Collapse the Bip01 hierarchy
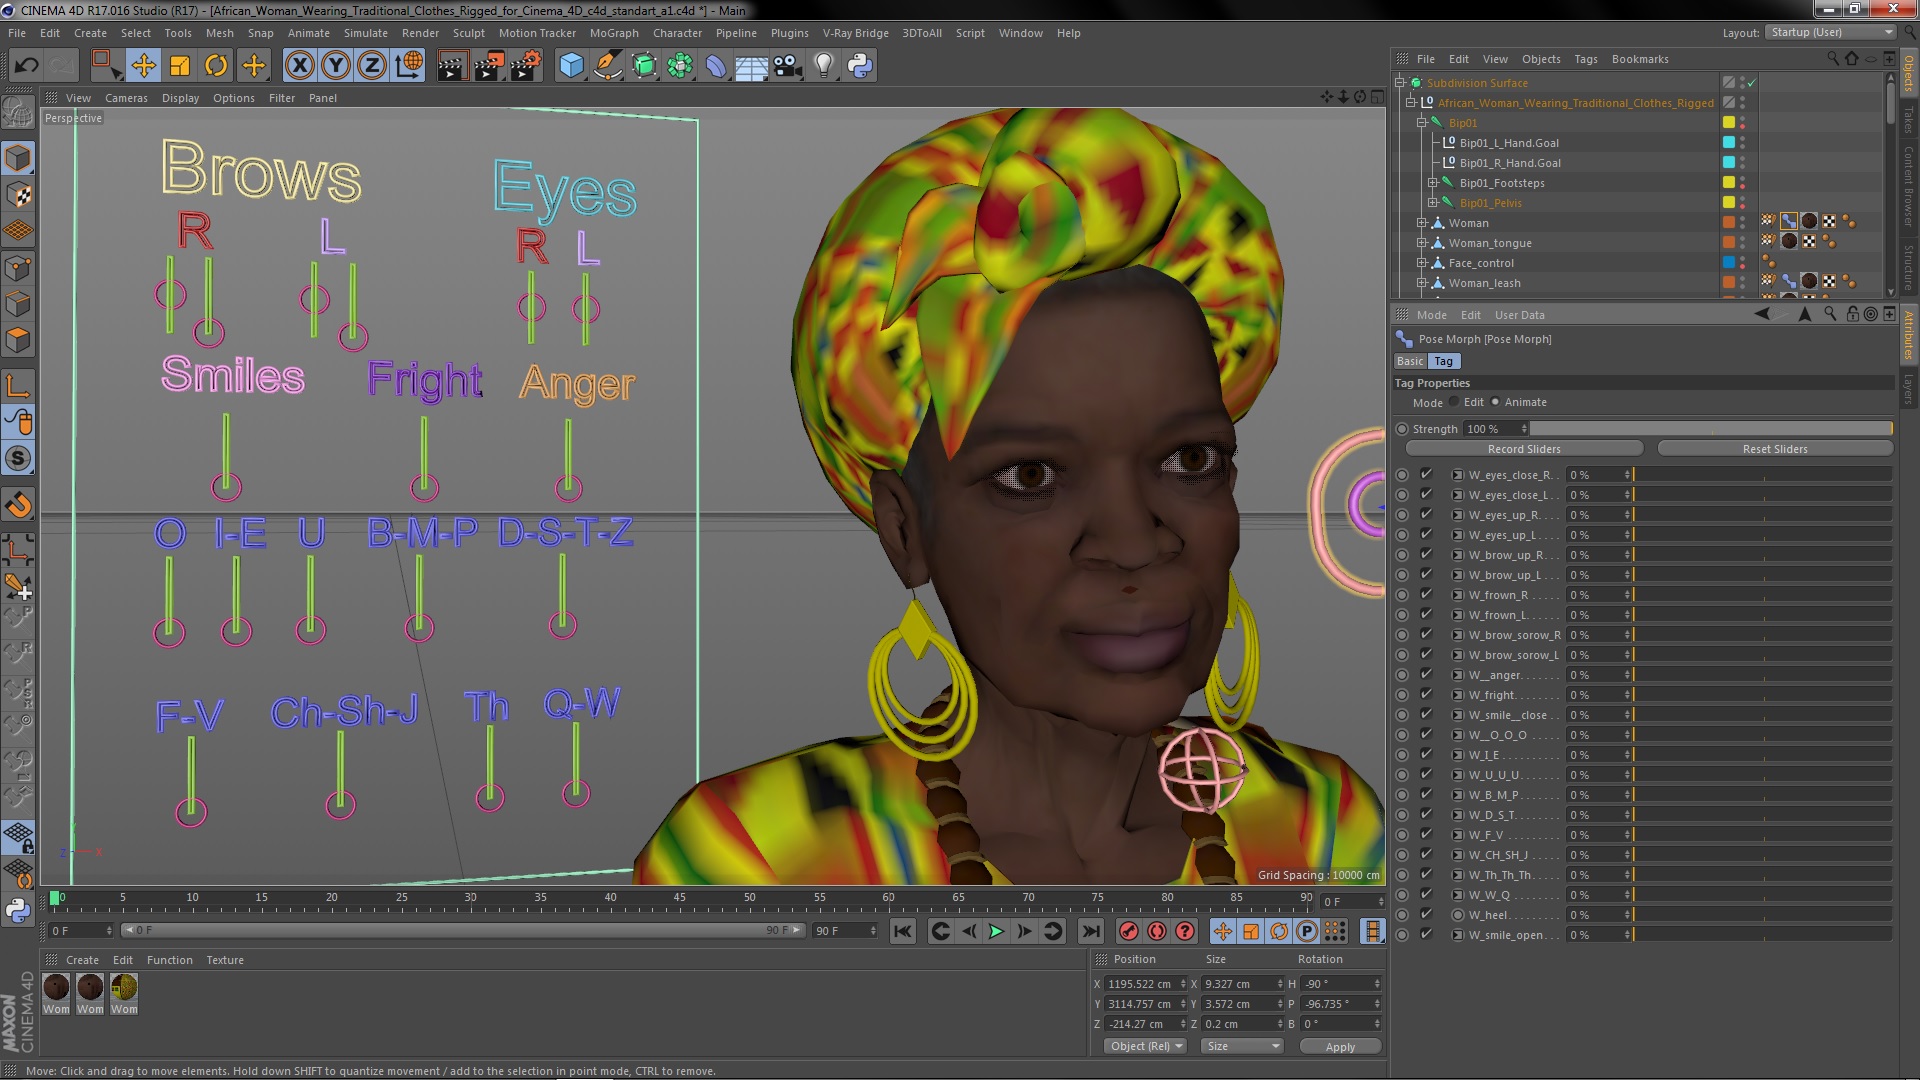 1421,123
